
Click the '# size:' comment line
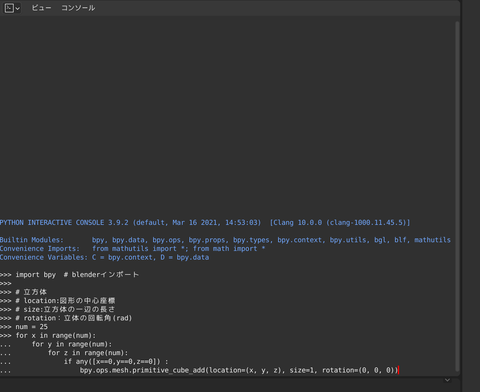click(58, 309)
